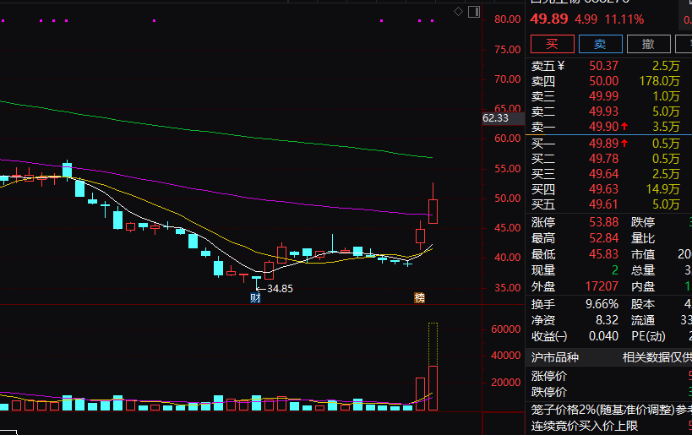Click the blue 卖 sell button
This screenshot has width=693, height=436.
coord(599,44)
